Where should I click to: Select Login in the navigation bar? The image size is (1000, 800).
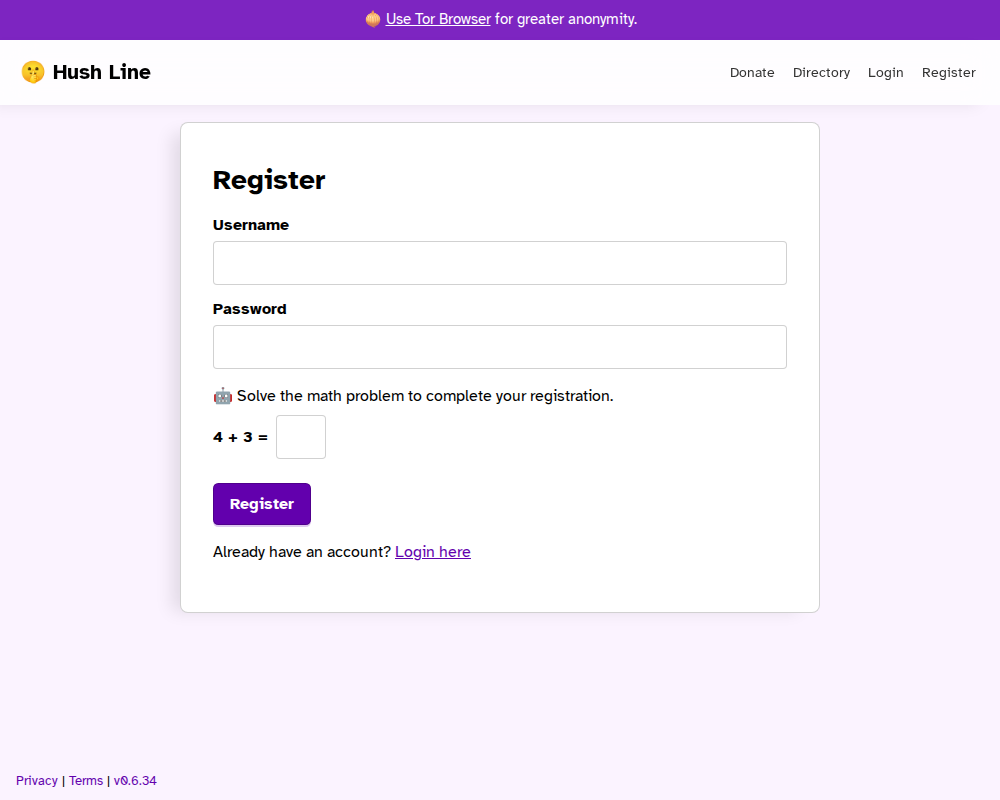(885, 72)
